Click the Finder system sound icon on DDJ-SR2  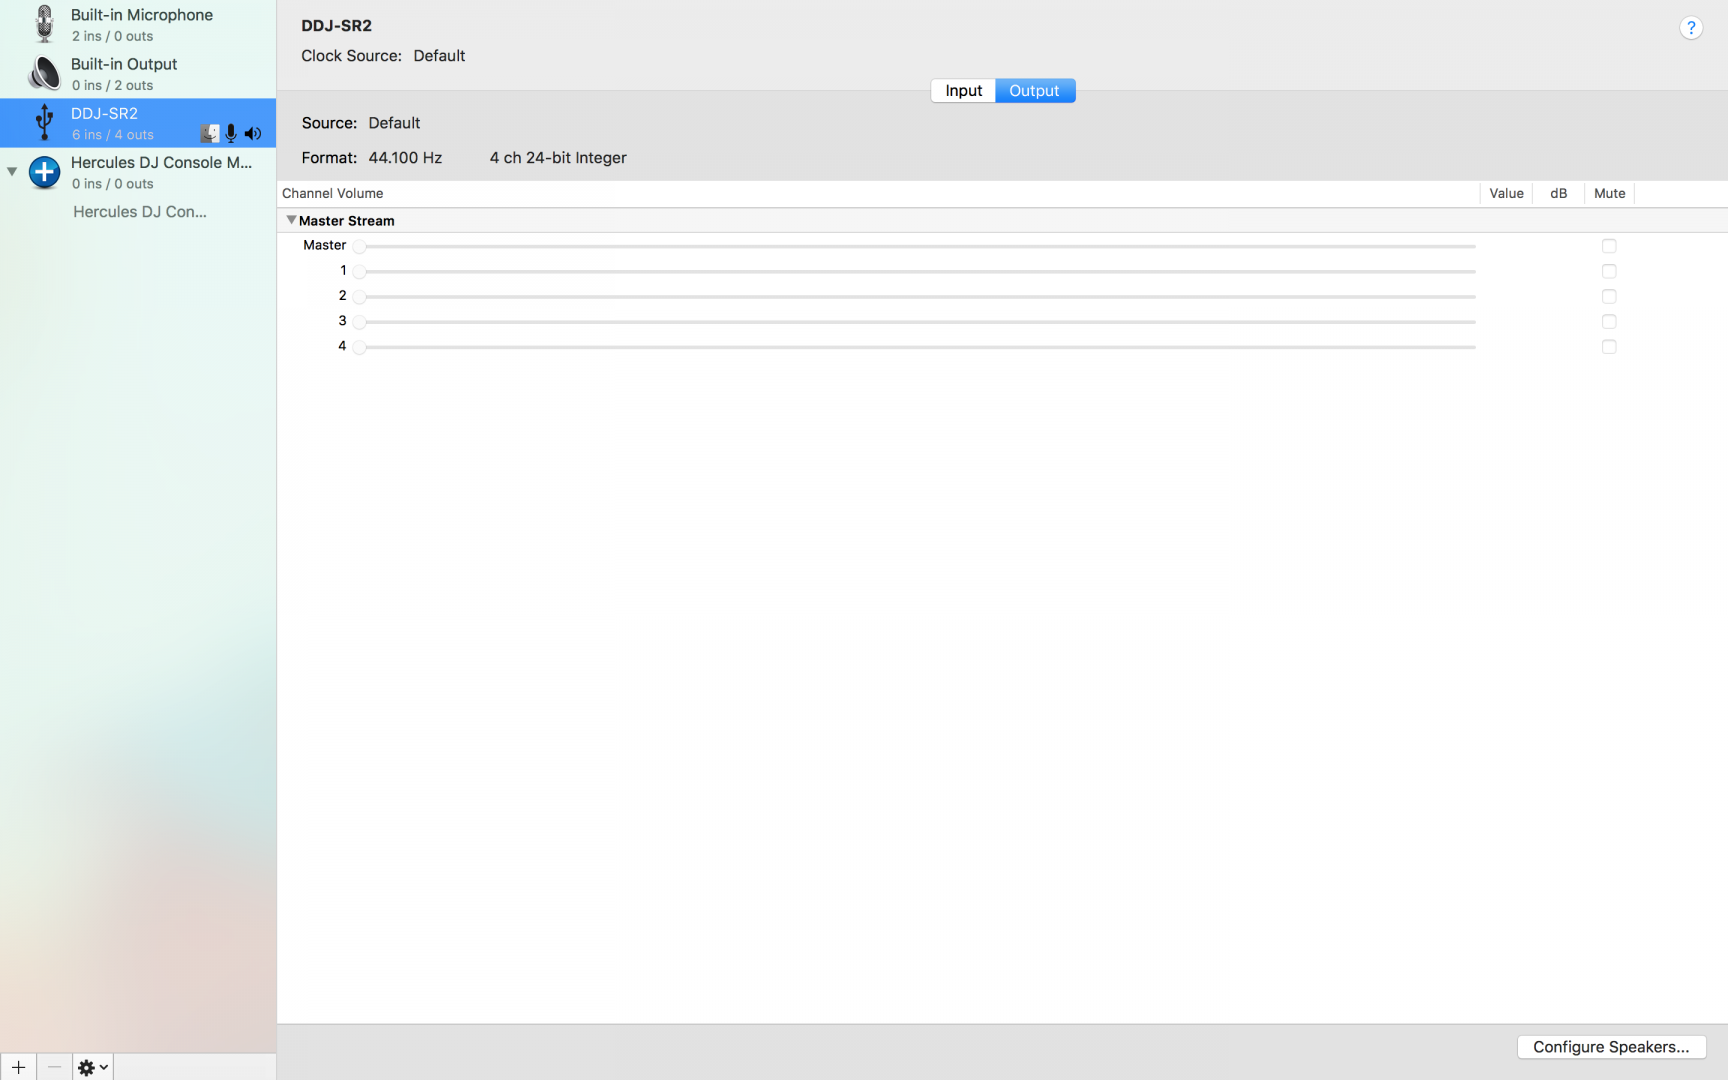pyautogui.click(x=210, y=133)
